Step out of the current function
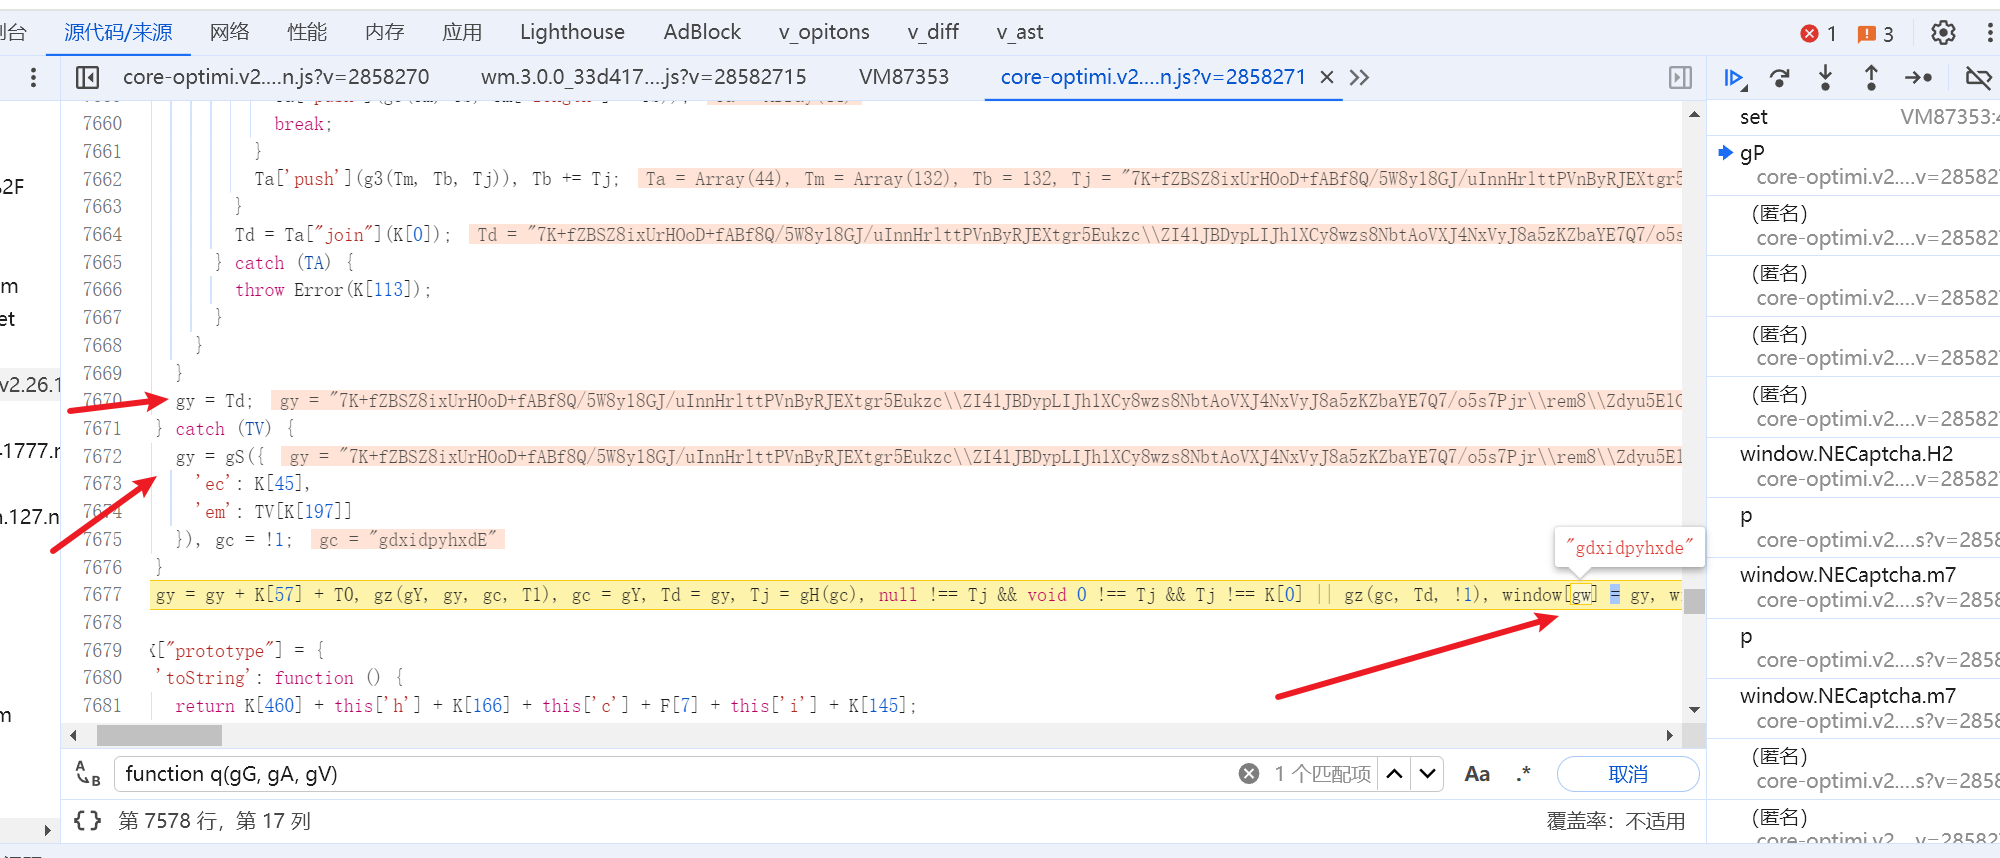Viewport: 2000px width, 858px height. pyautogui.click(x=1871, y=78)
